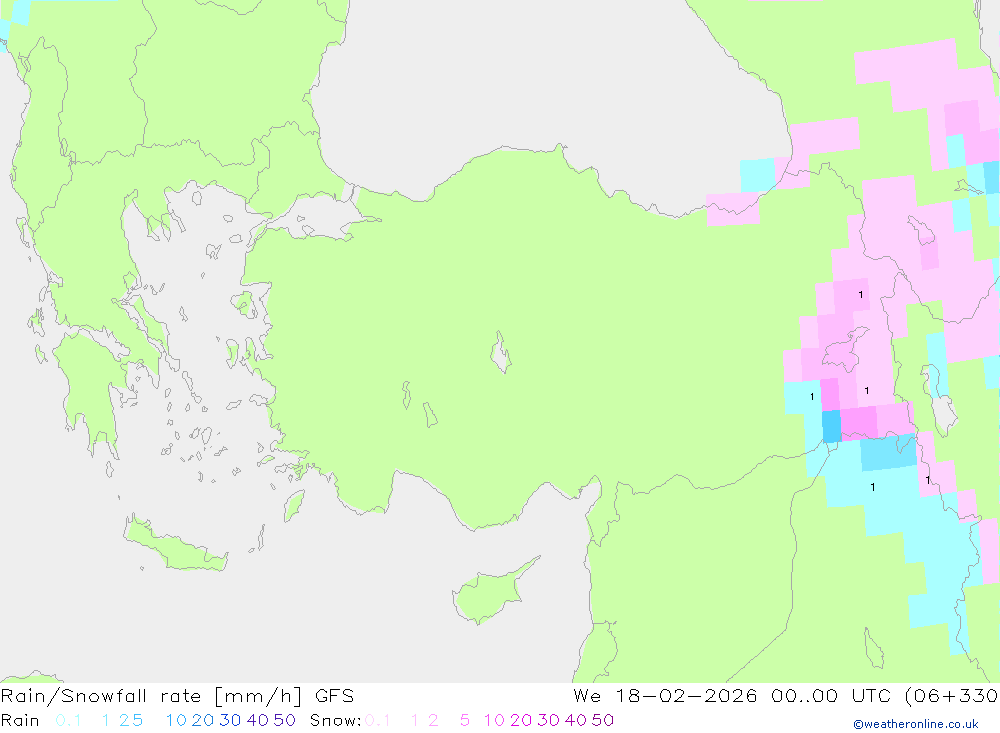Select Snow legend value 1
The width and height of the screenshot is (1000, 733).
(x=415, y=720)
